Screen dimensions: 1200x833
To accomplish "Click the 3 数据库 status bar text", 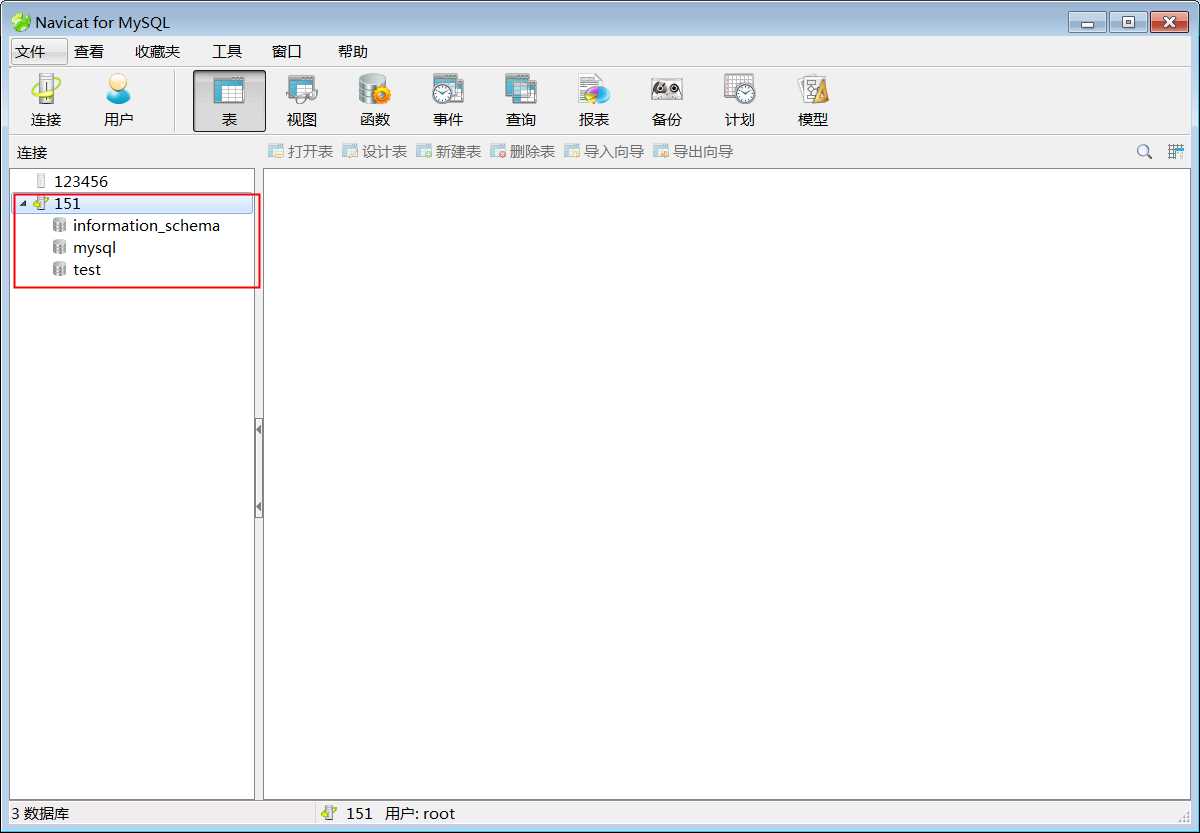I will coord(40,814).
